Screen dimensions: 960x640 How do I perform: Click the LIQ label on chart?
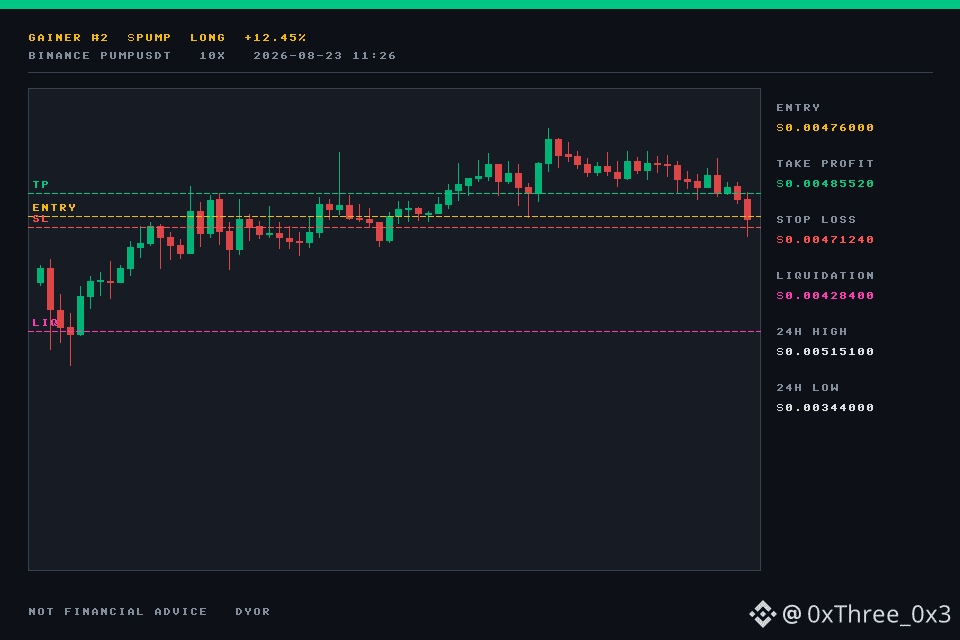(45, 322)
